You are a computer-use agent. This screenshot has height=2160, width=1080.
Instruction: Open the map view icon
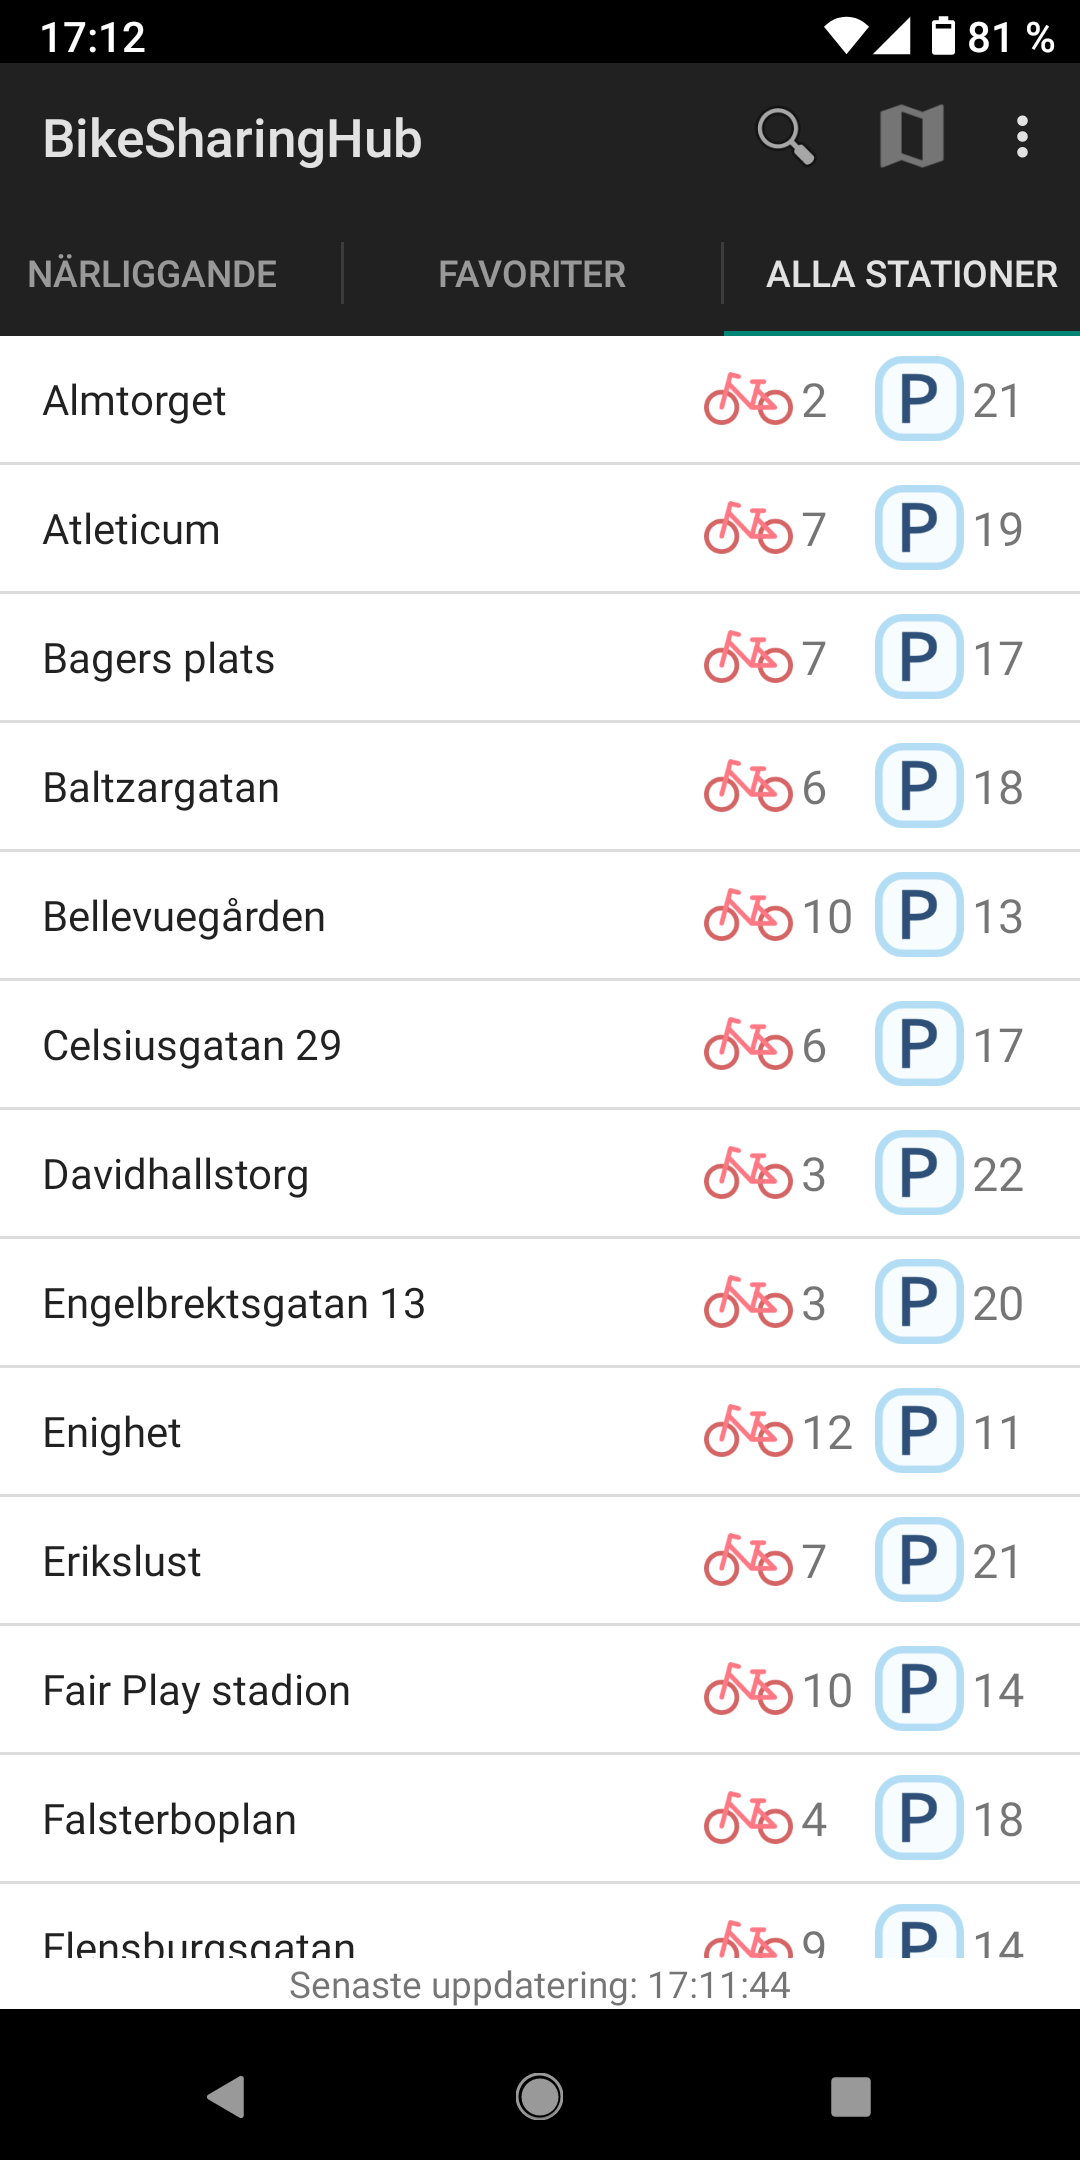(x=911, y=137)
